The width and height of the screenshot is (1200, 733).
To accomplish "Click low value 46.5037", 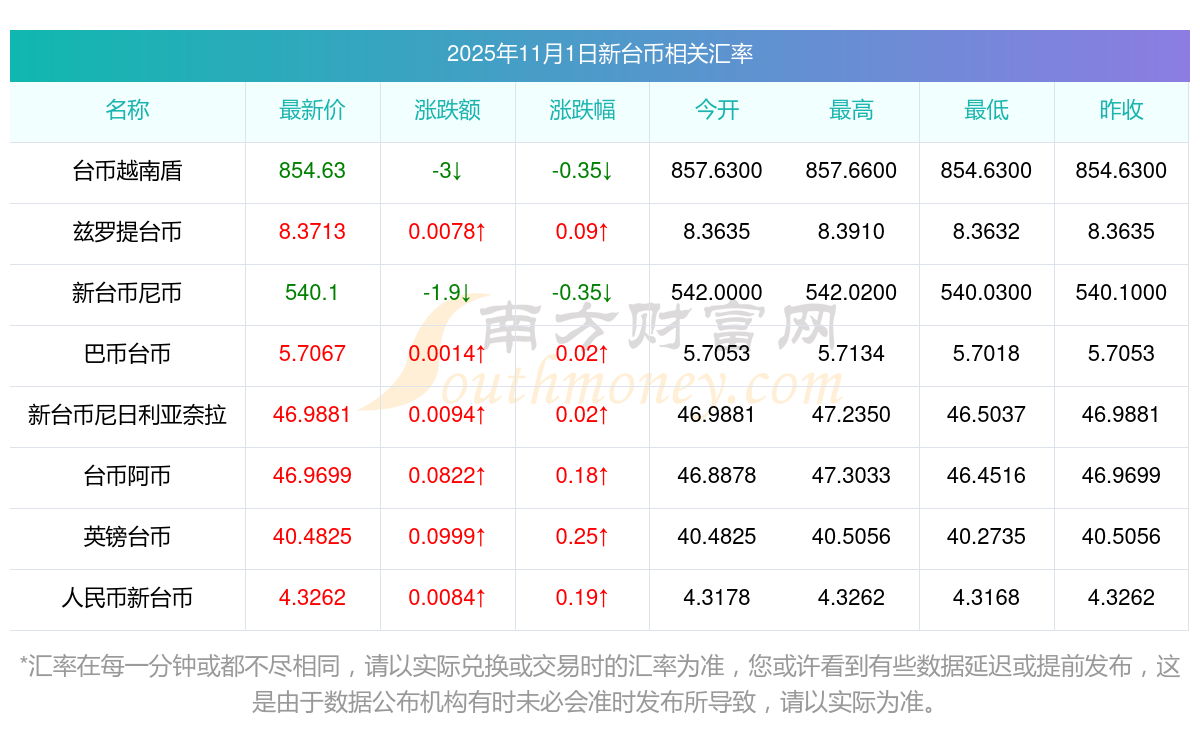I will (986, 415).
